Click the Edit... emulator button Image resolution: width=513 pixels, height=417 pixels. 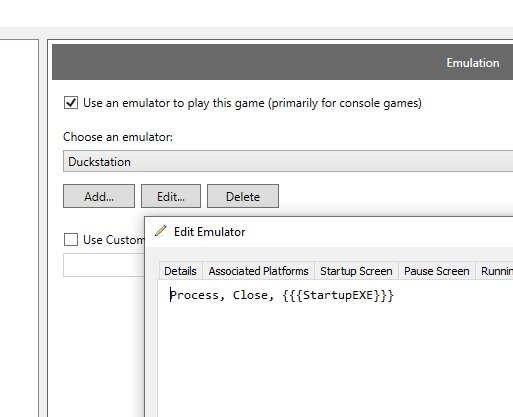coord(171,196)
